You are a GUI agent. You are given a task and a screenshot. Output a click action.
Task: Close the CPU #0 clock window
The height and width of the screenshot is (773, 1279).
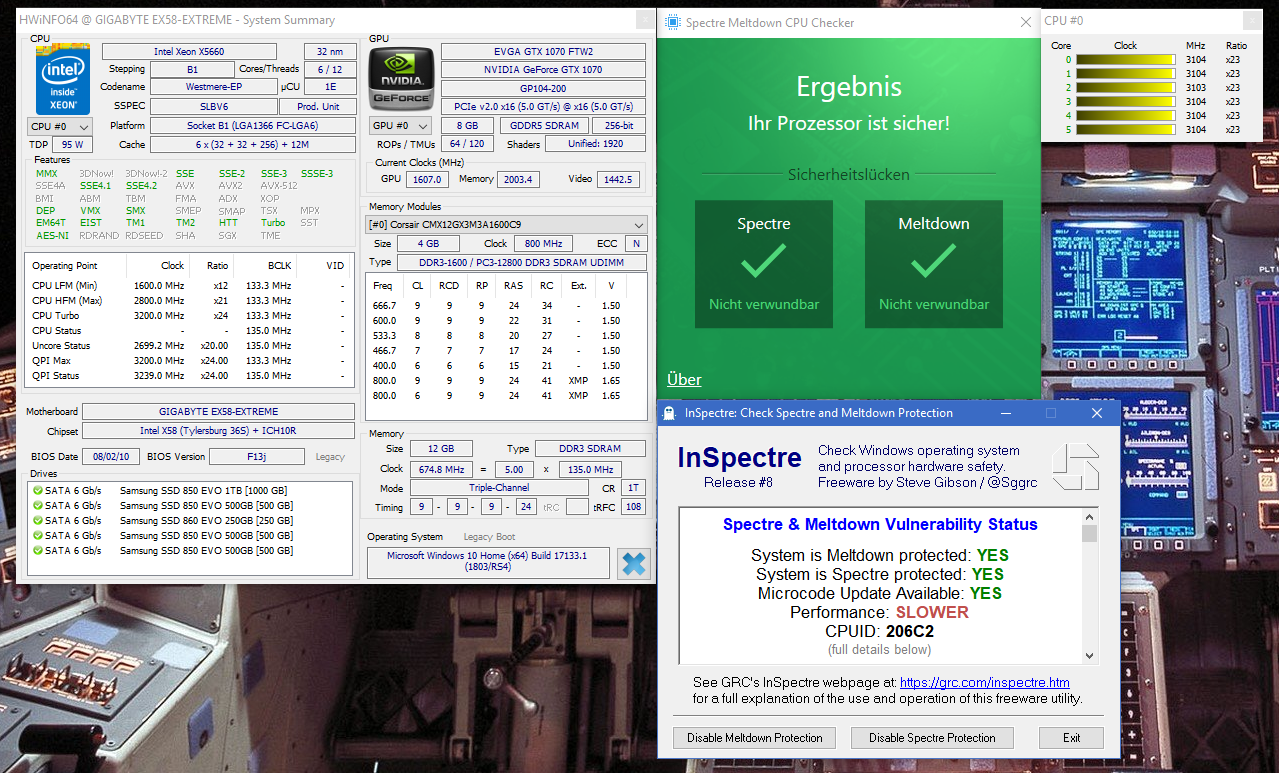point(1251,21)
